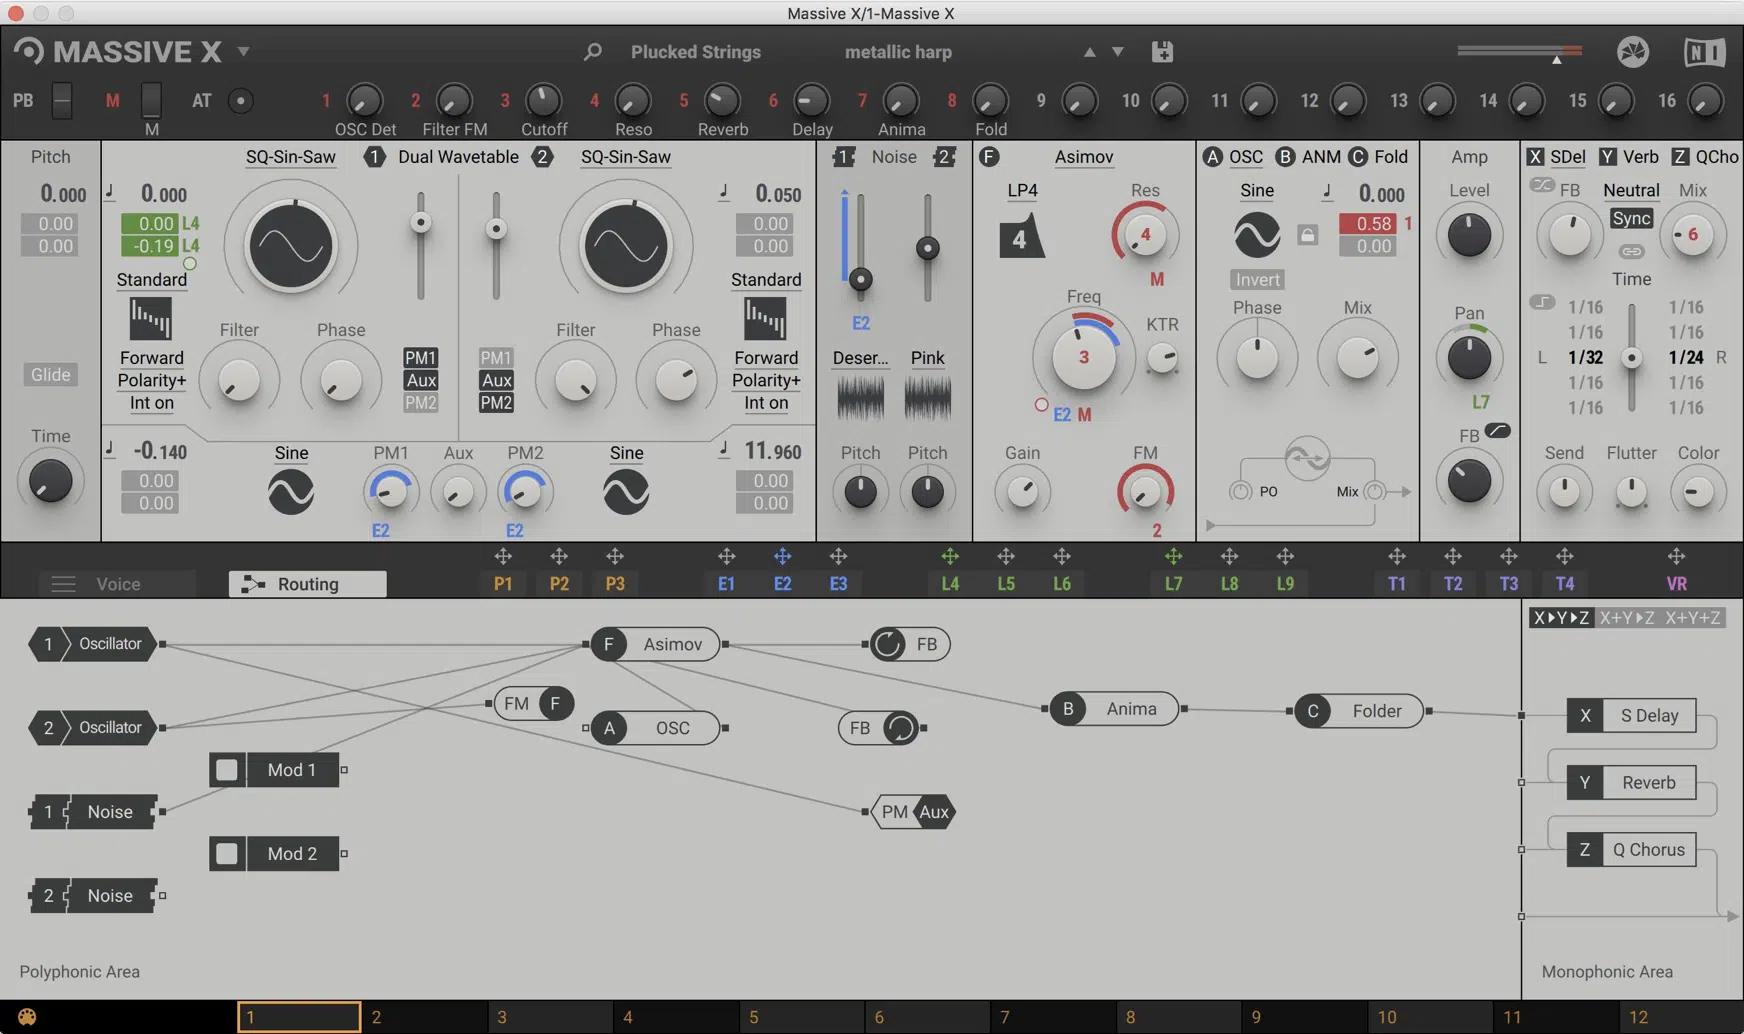
Task: Toggle the aftertouch AT round button
Action: click(x=240, y=100)
